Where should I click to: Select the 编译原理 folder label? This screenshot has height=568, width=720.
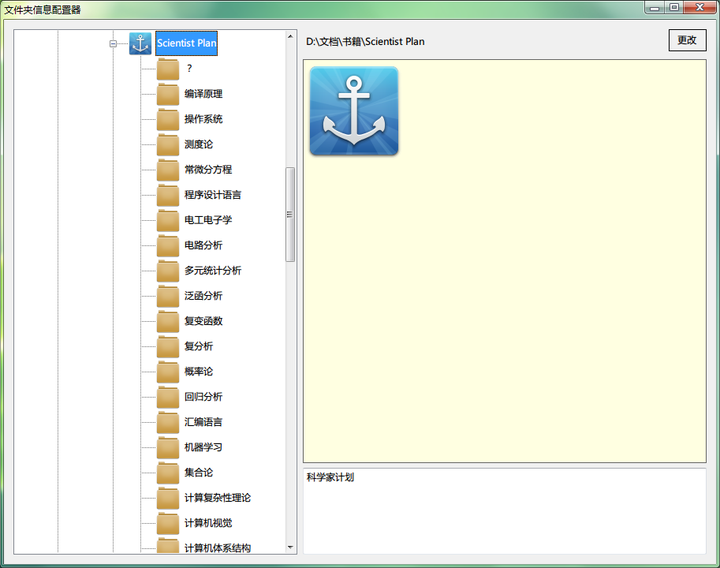(x=203, y=94)
